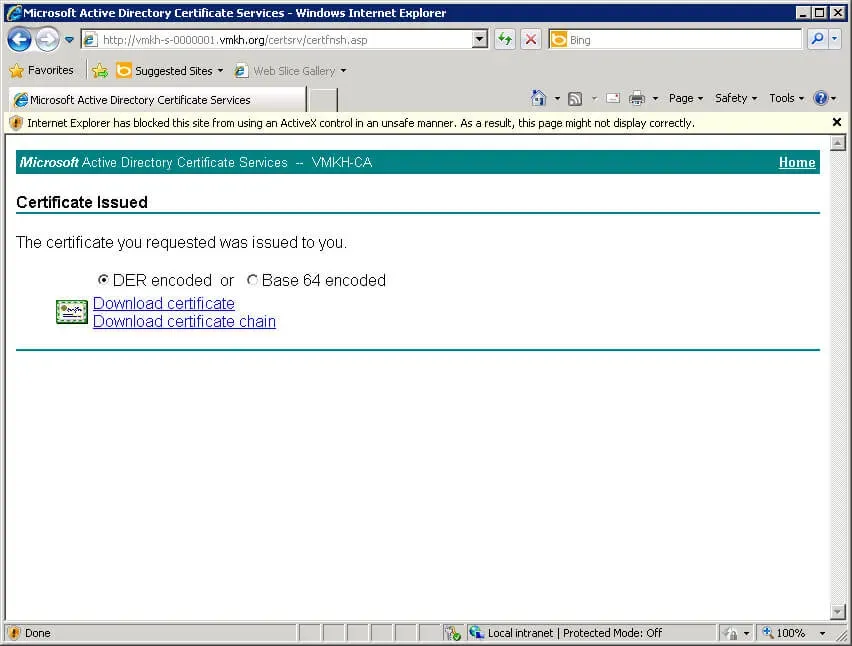Click the Print printer icon
This screenshot has height=646, width=852.
[636, 98]
